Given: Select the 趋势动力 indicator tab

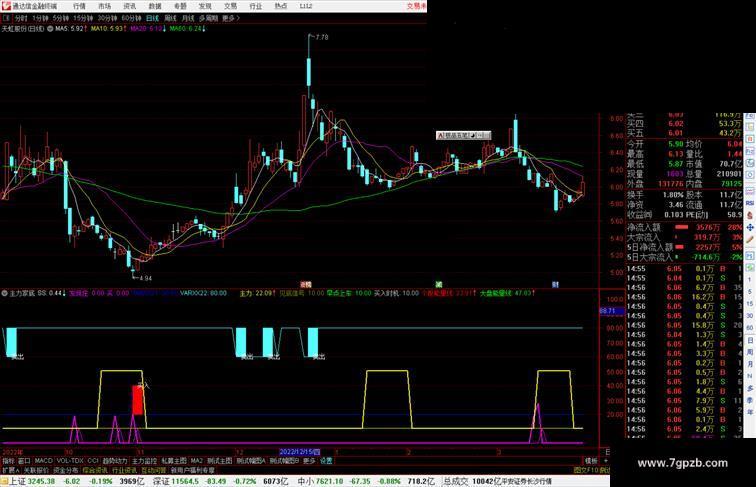Looking at the screenshot, I should [x=115, y=461].
